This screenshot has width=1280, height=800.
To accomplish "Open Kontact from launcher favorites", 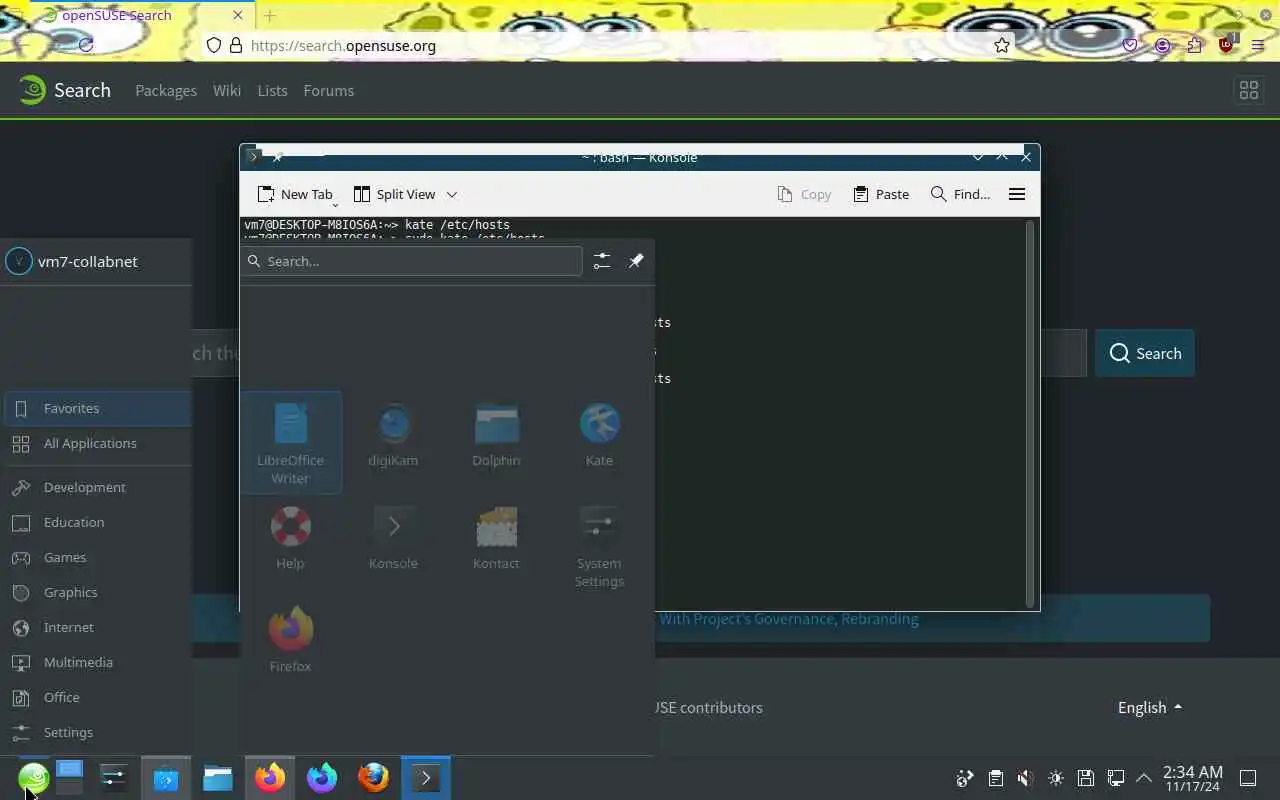I will click(496, 537).
